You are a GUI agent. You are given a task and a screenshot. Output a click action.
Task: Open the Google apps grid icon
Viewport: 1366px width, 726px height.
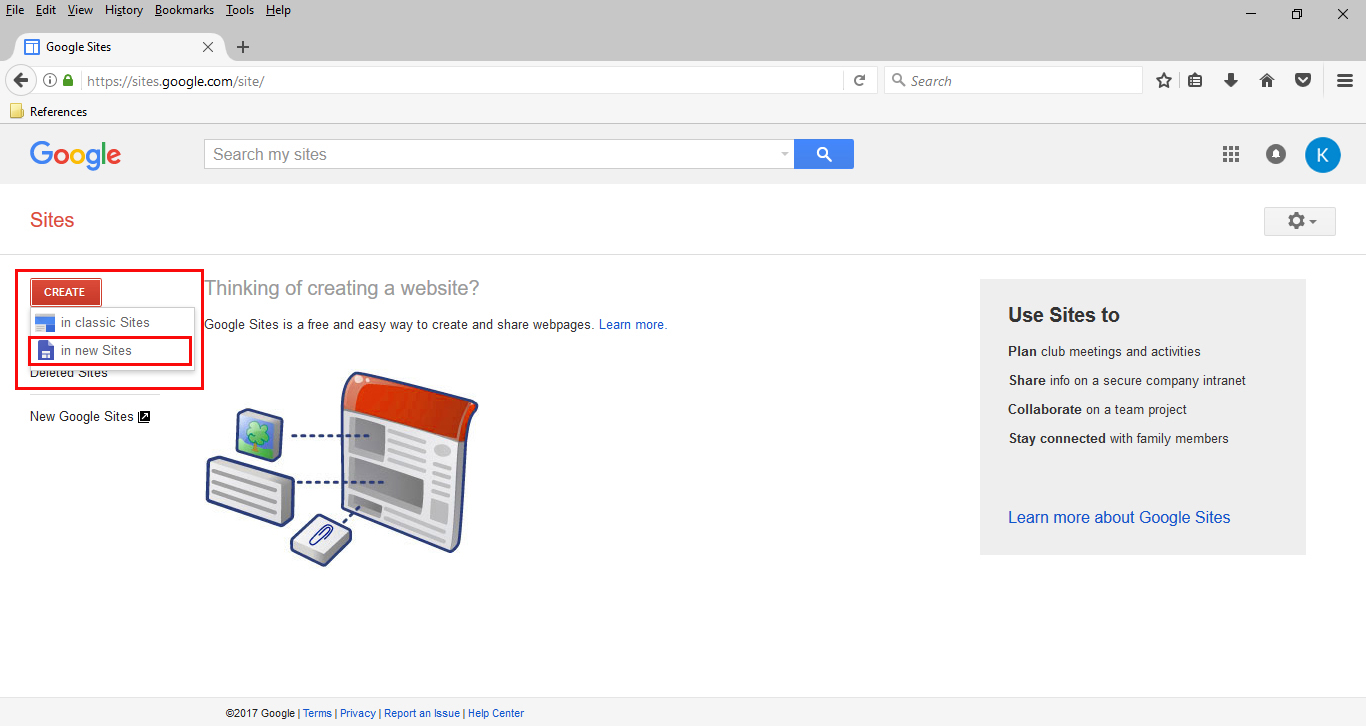point(1231,154)
